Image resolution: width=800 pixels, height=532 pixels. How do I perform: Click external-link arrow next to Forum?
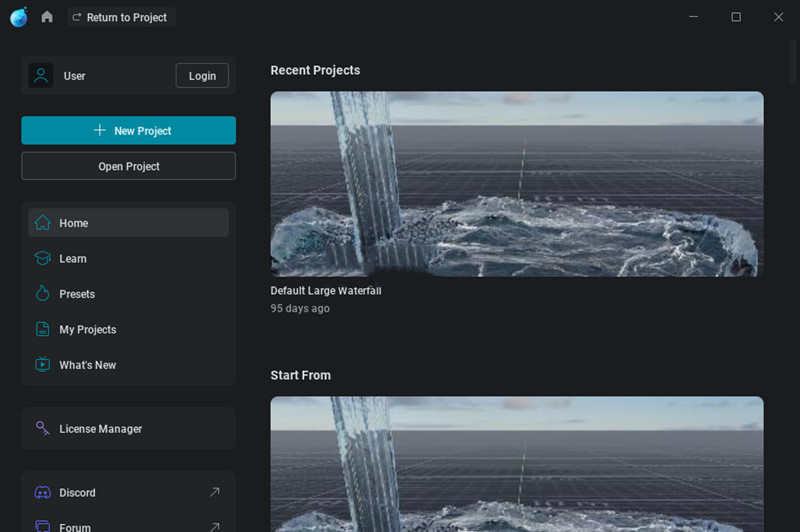215,527
